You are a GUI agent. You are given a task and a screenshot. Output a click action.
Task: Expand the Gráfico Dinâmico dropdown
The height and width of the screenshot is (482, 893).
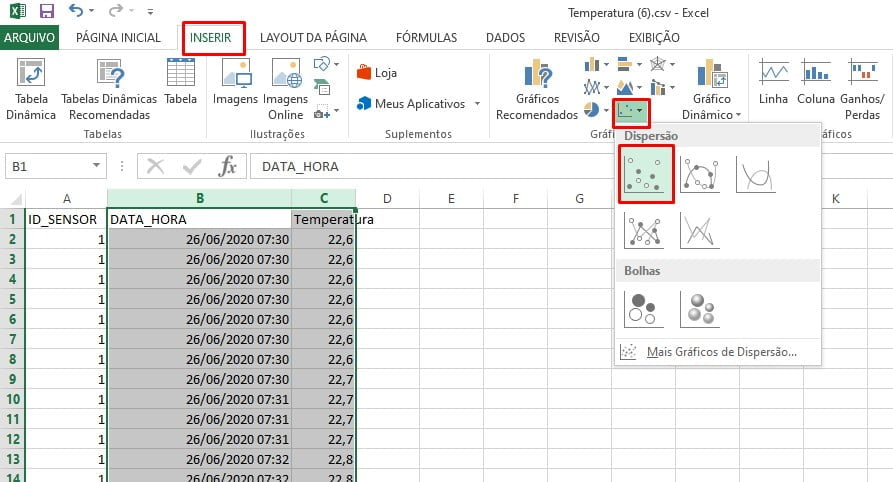click(712, 115)
